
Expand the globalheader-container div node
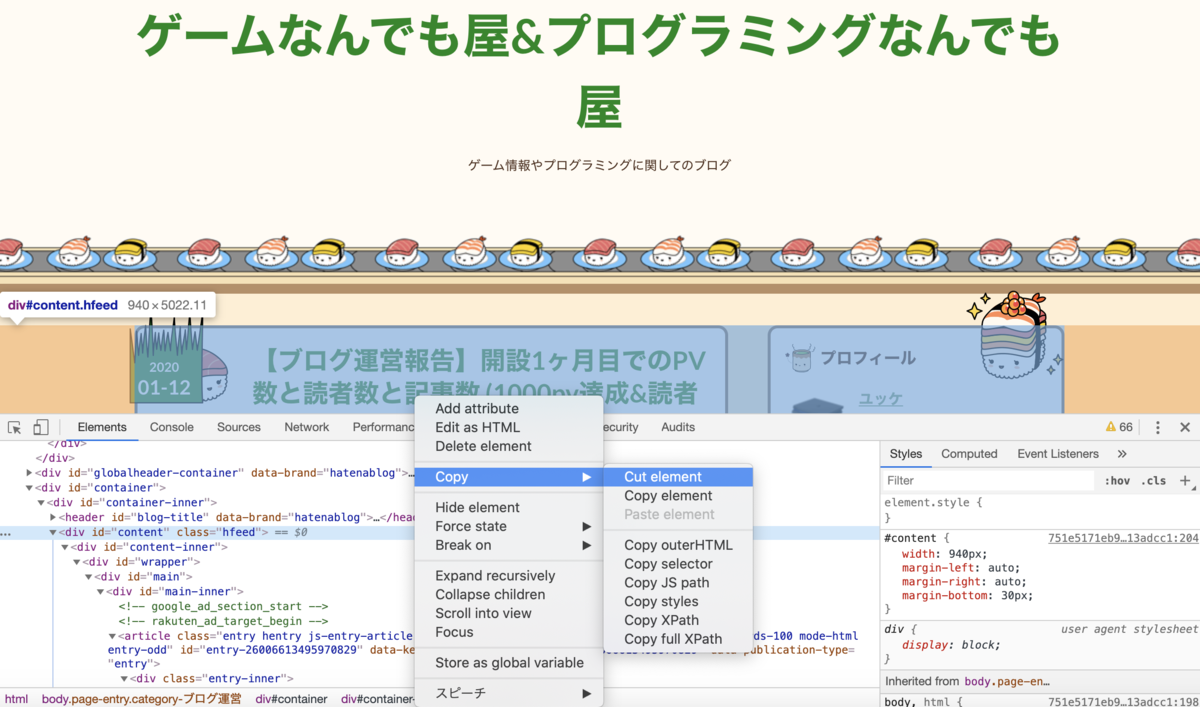coord(29,473)
